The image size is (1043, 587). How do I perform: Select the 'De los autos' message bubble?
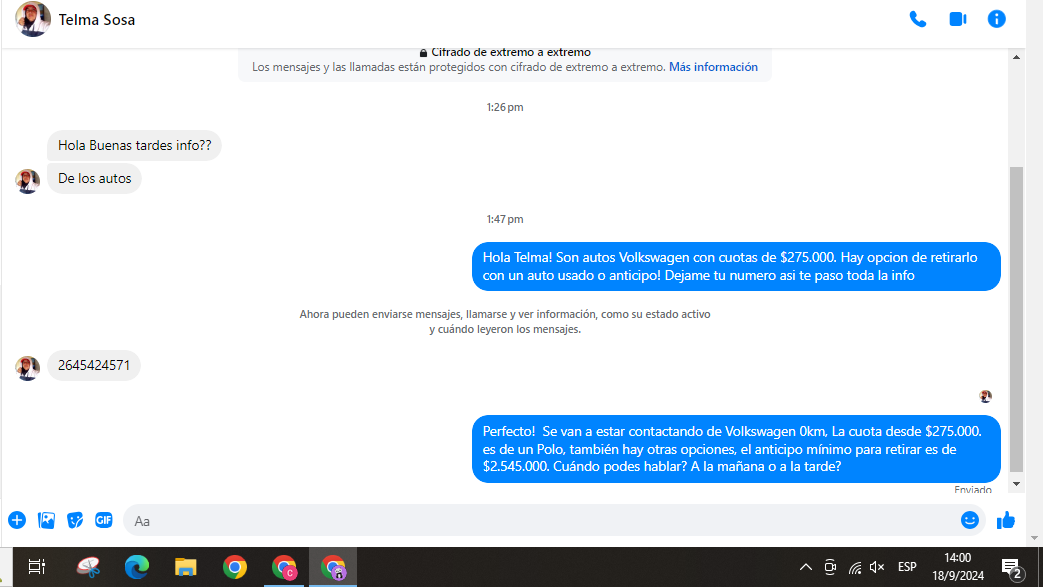pos(94,178)
